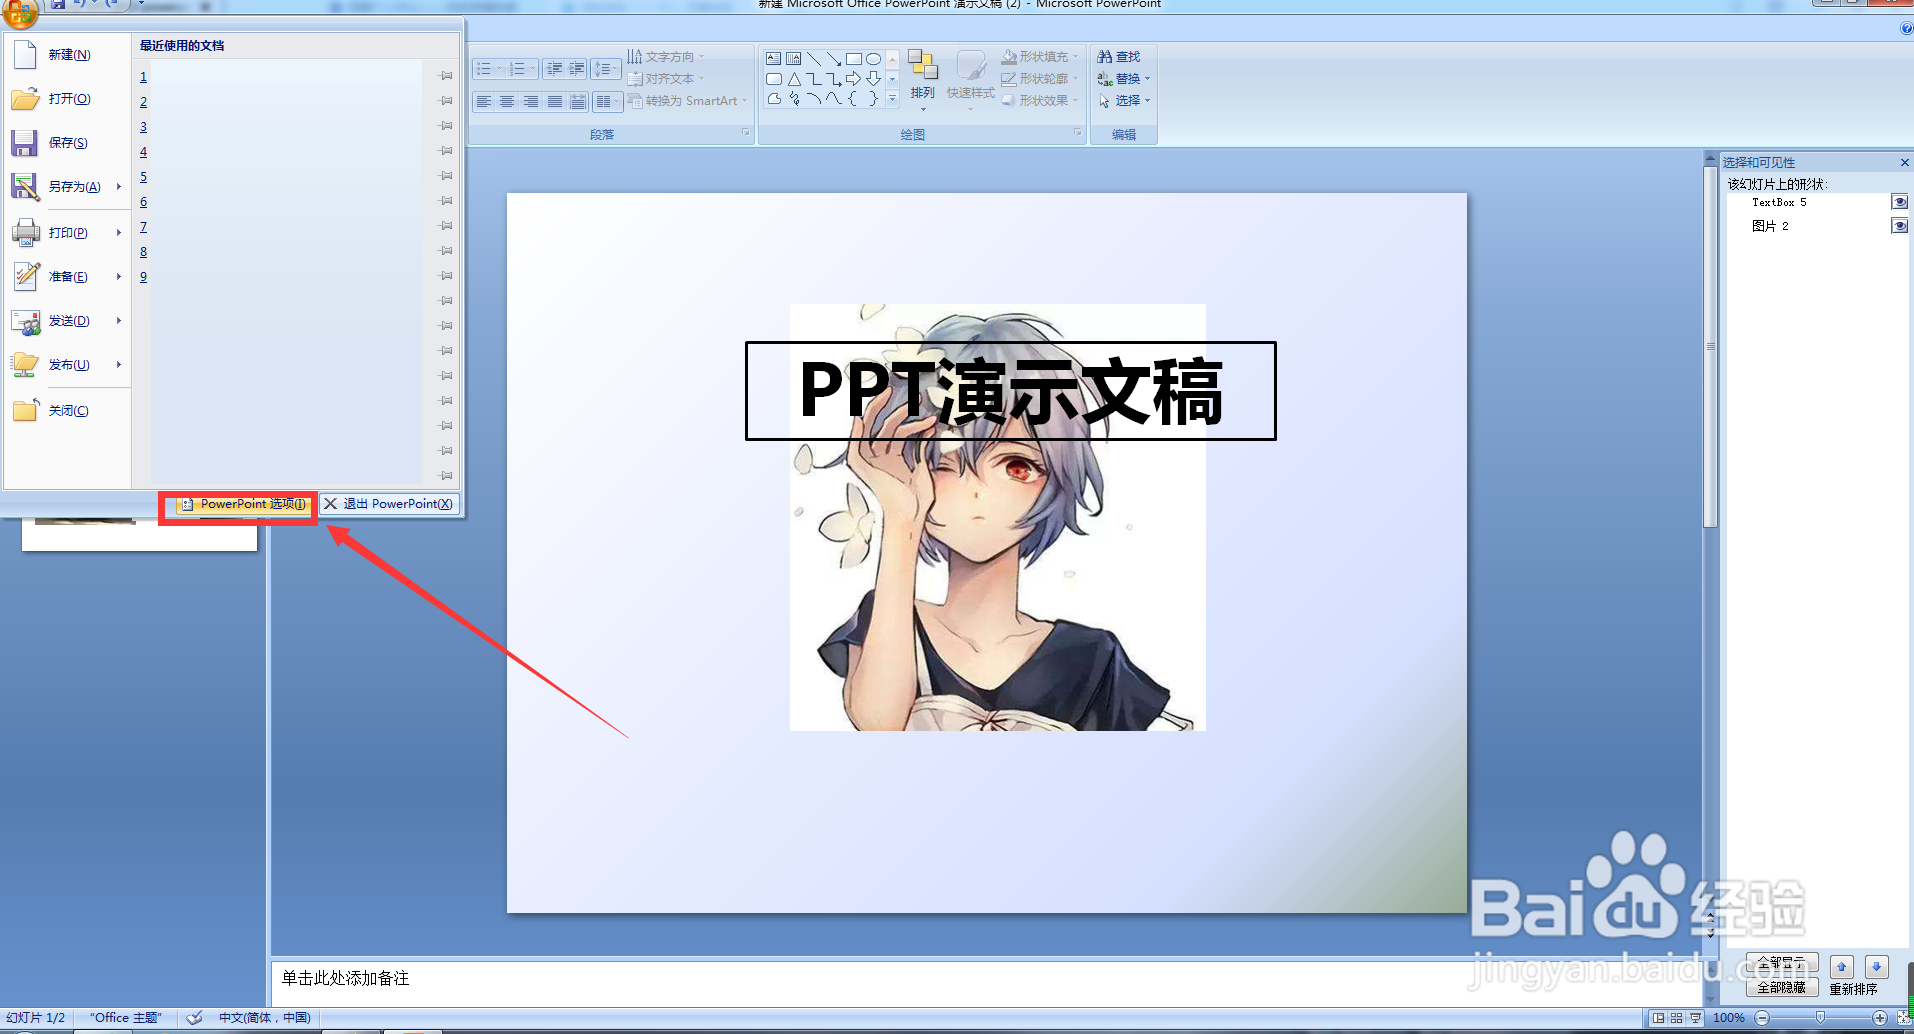The height and width of the screenshot is (1034, 1914).
Task: Open the line spacing dropdown
Action: [x=606, y=69]
